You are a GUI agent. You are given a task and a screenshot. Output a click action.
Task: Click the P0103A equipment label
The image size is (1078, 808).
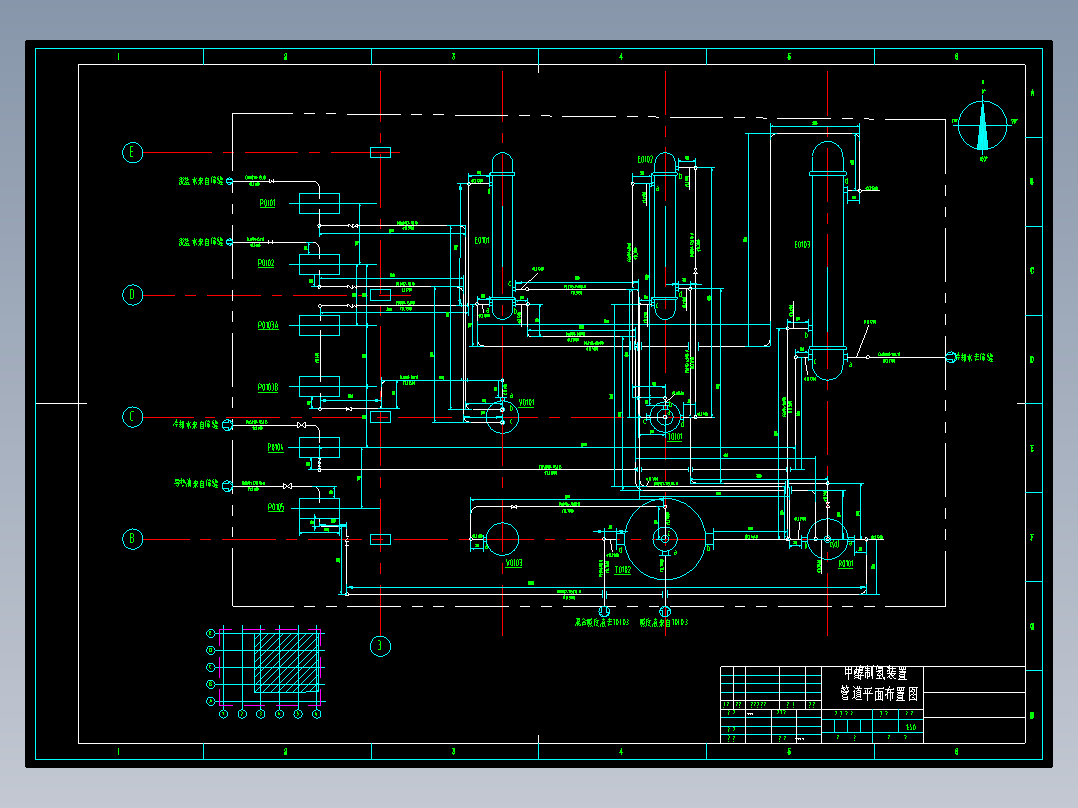268,325
